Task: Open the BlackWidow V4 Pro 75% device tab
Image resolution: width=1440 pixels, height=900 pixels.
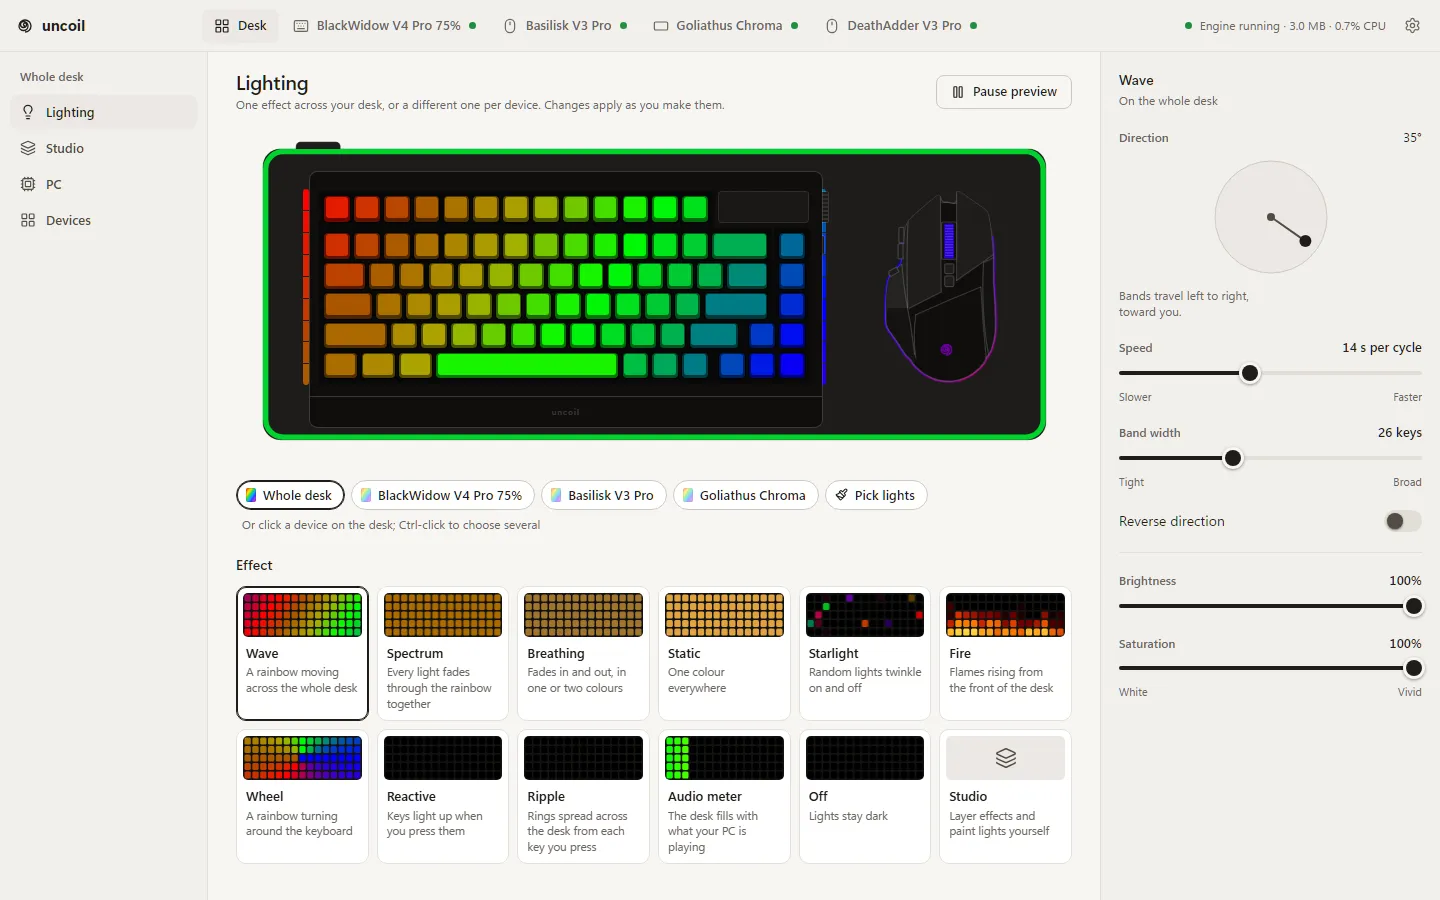Action: click(385, 26)
